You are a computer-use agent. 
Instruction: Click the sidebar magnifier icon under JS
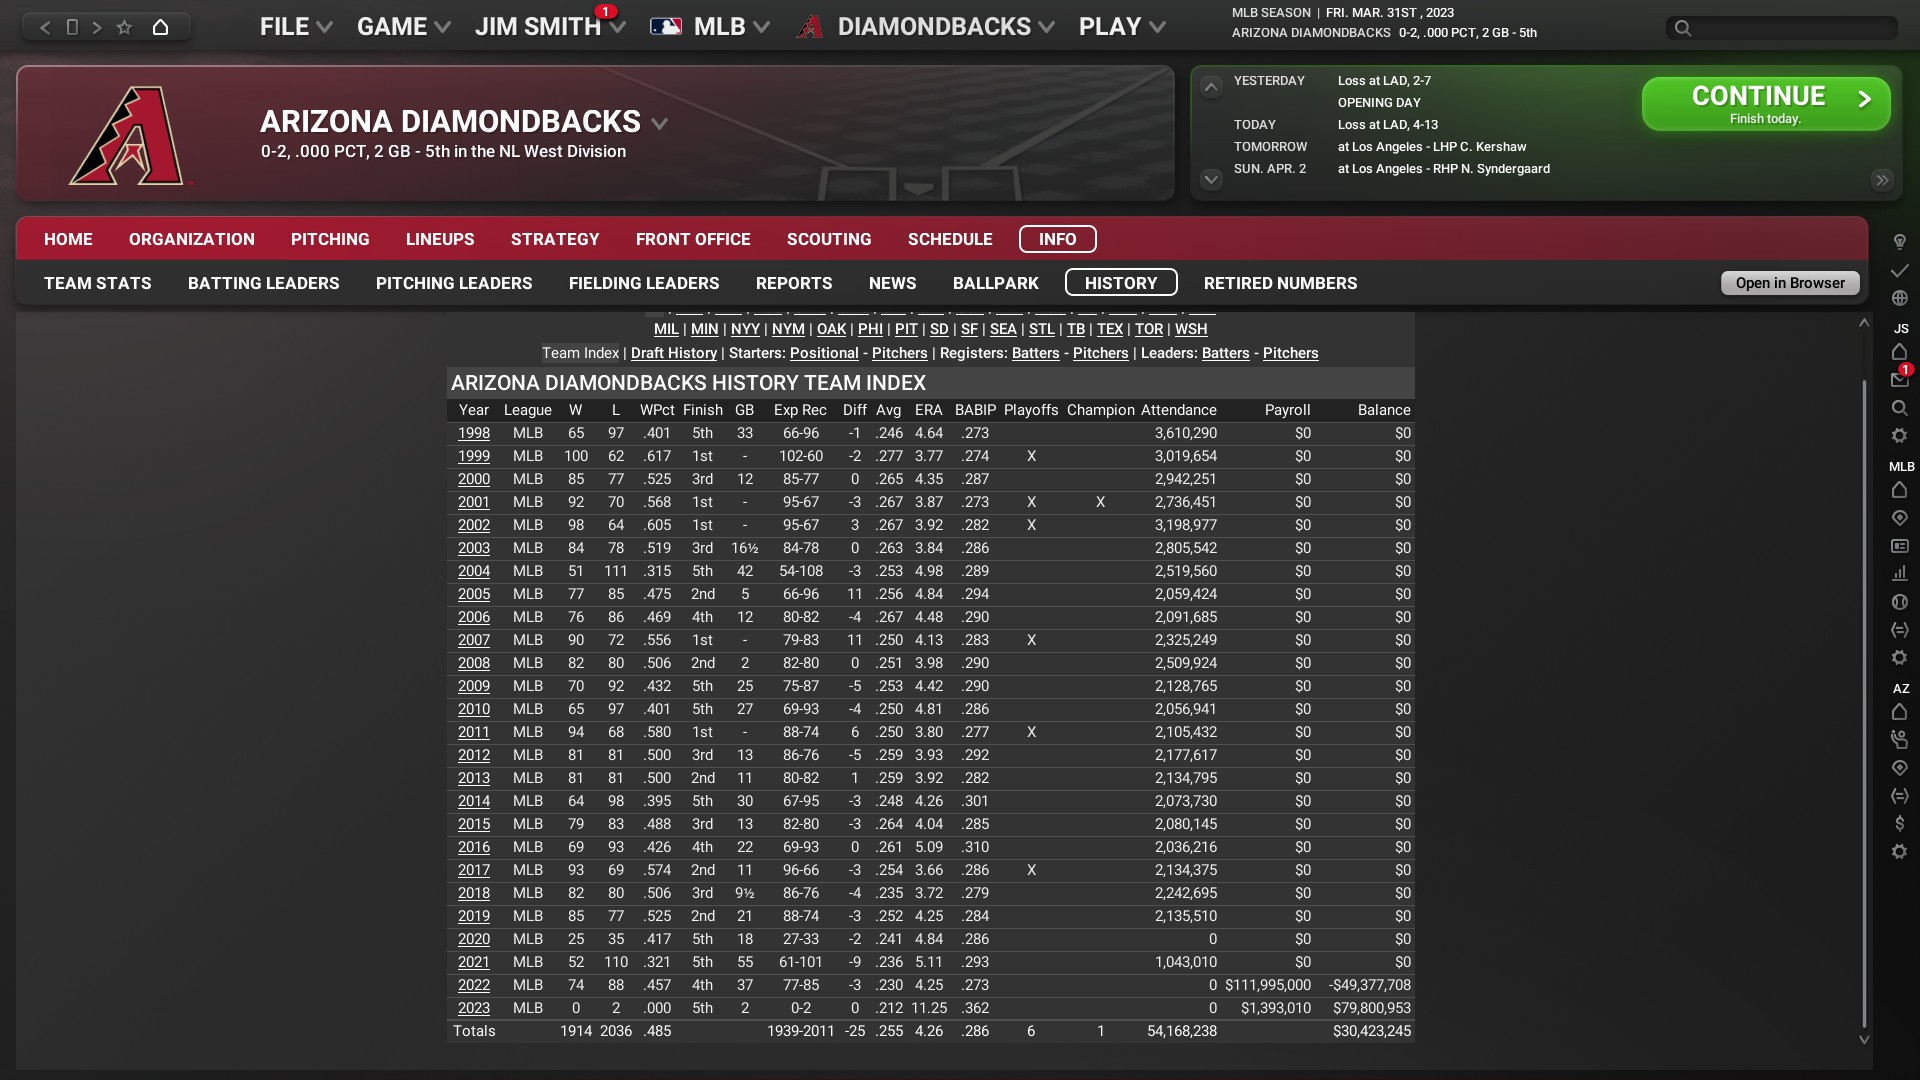click(1900, 408)
